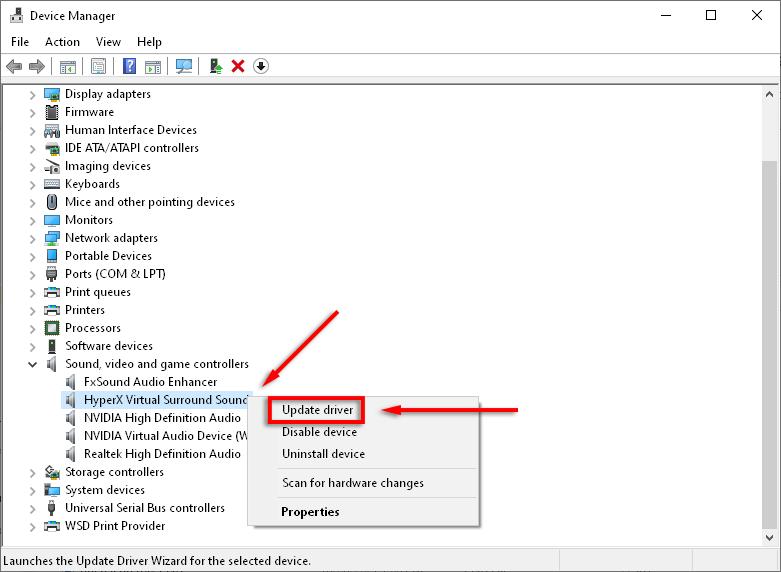Click the Imaging devices camera icon
The image size is (781, 572).
(x=52, y=166)
